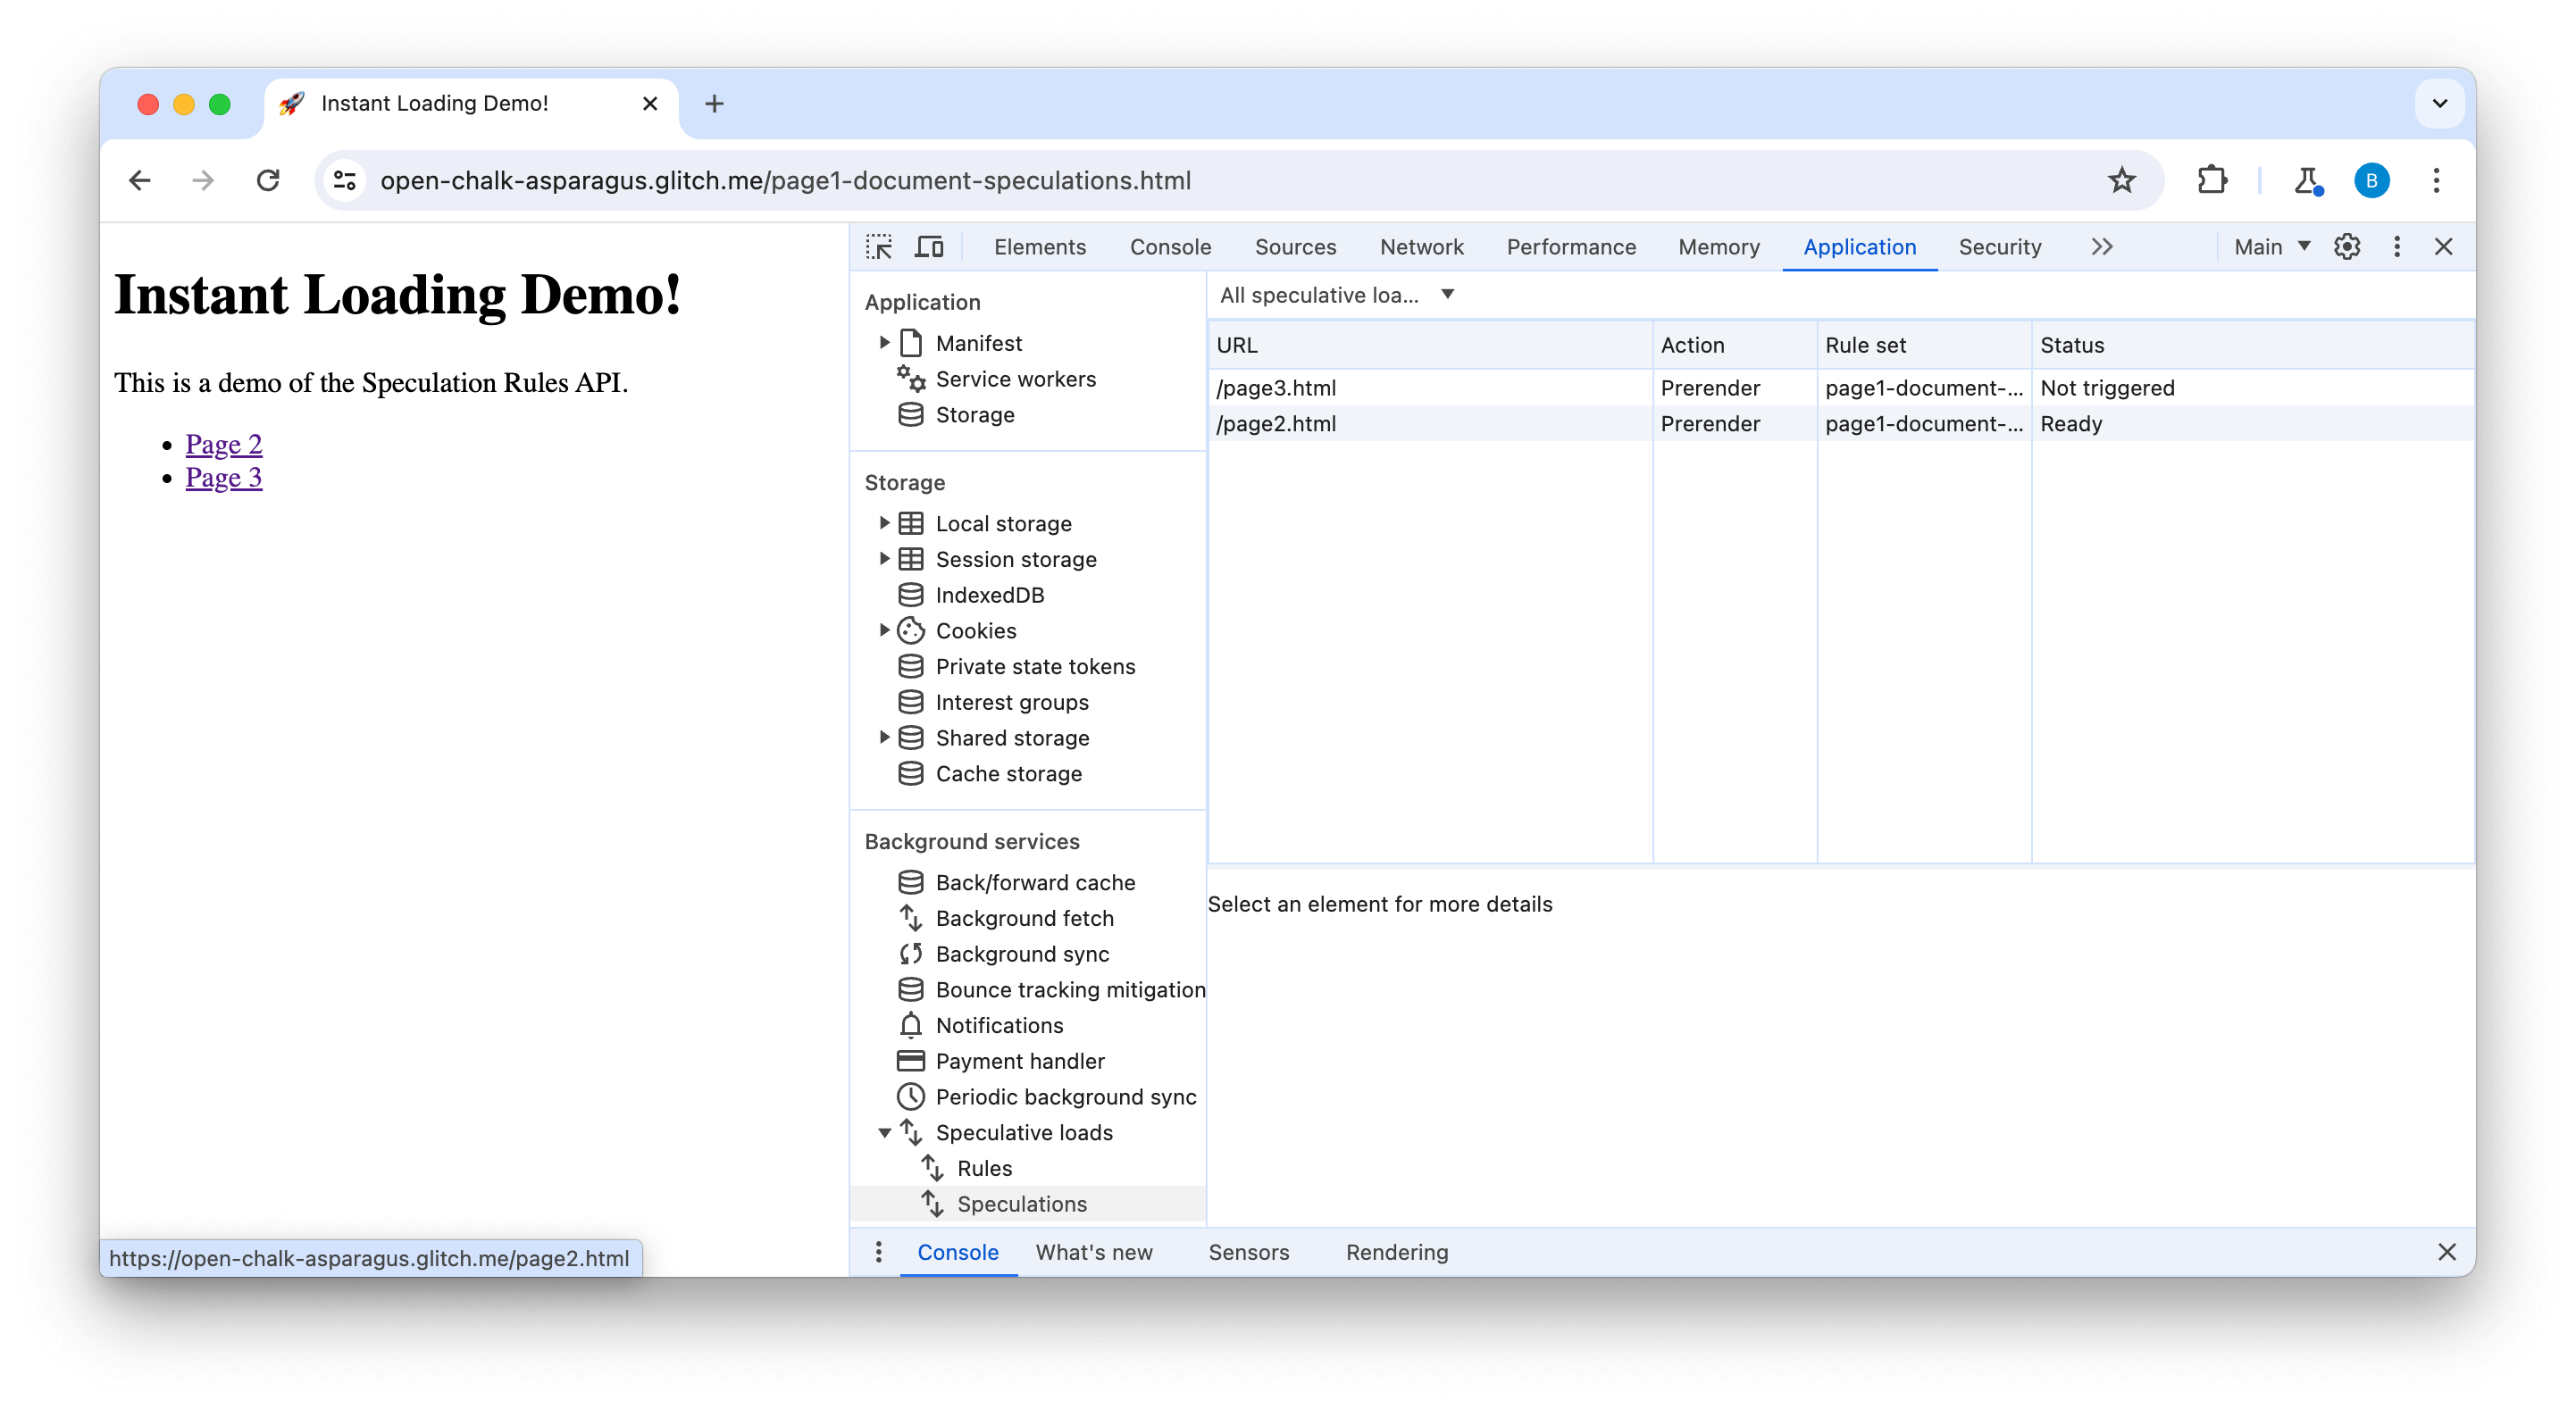Open the All speculative loads dropdown
2576x1409 pixels.
(1336, 295)
